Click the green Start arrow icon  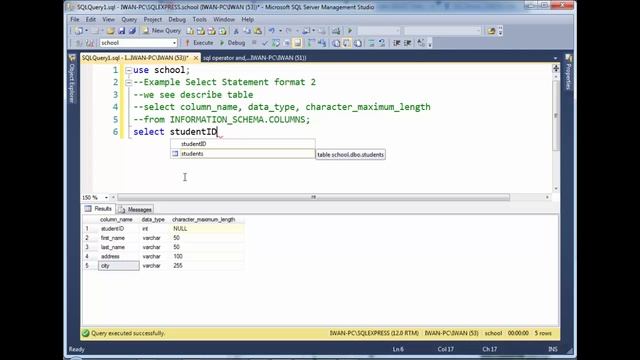point(350,31)
